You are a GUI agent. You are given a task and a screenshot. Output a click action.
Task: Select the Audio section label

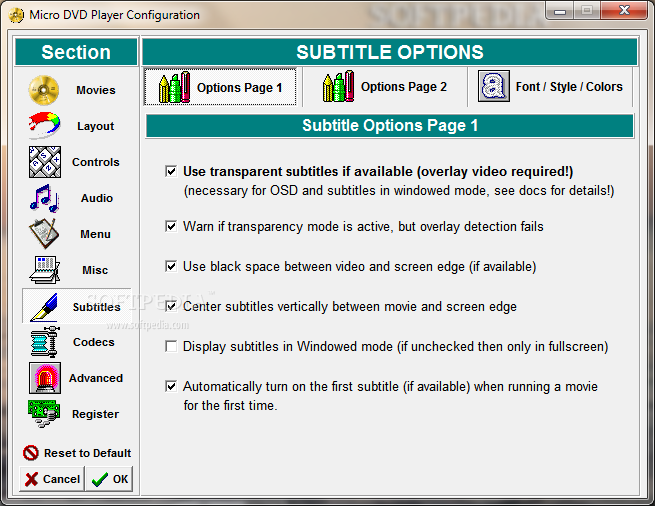point(97,198)
